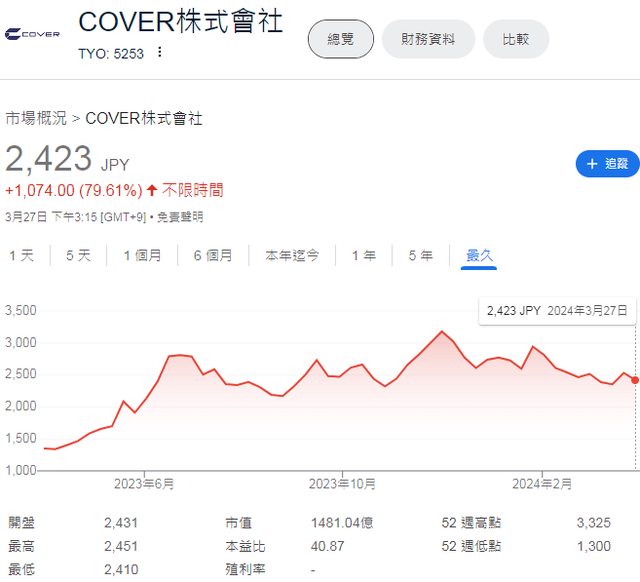Image resolution: width=640 pixels, height=582 pixels.
Task: Click the 52 週低點 value 1,300
Action: point(593,546)
